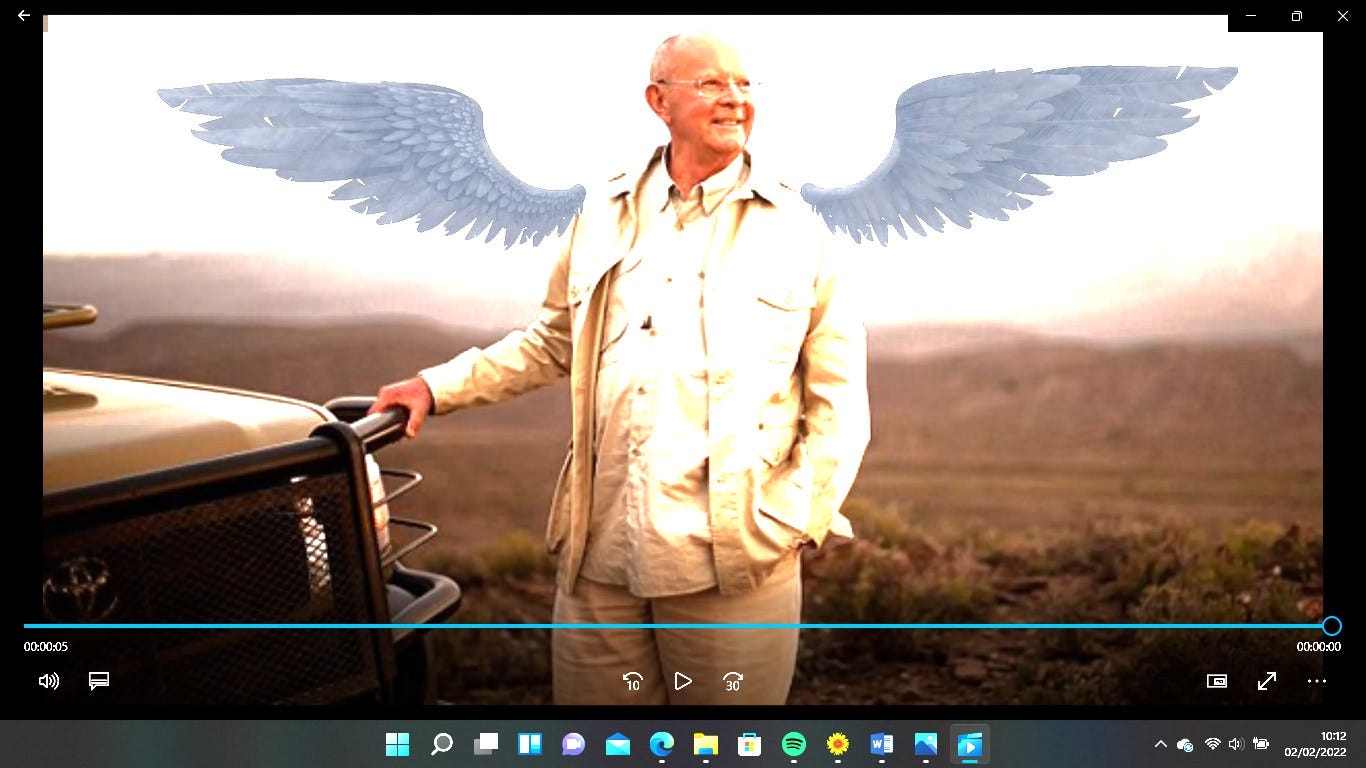The width and height of the screenshot is (1366, 768).
Task: Skip back 10 seconds
Action: [632, 681]
